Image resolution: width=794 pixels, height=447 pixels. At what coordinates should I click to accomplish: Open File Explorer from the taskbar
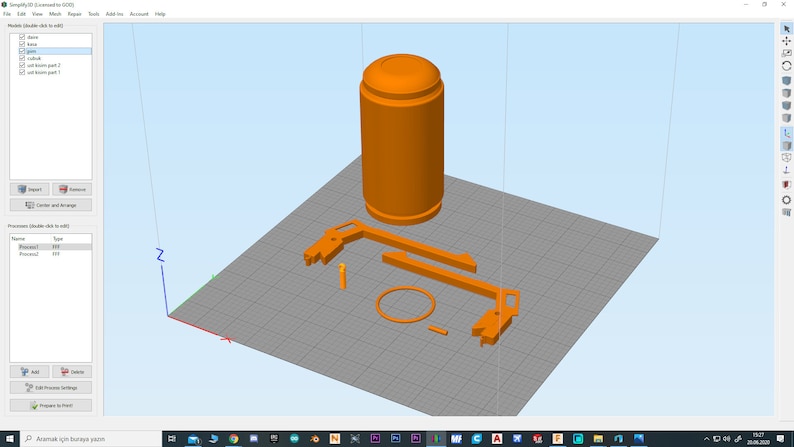point(598,438)
